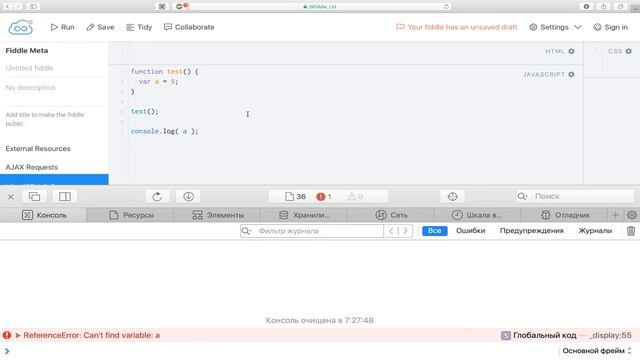Viewport: 640px width, 360px height.
Task: Open the Collaborate option
Action: click(x=189, y=27)
